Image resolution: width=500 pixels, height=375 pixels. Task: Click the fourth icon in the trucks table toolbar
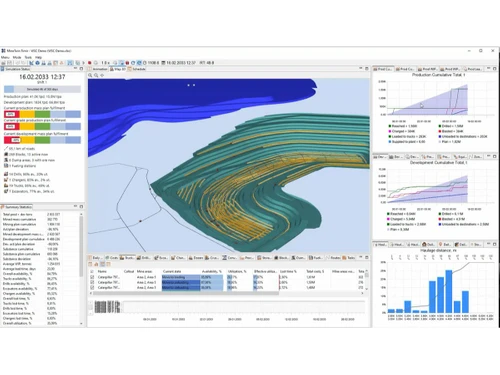click(x=108, y=264)
